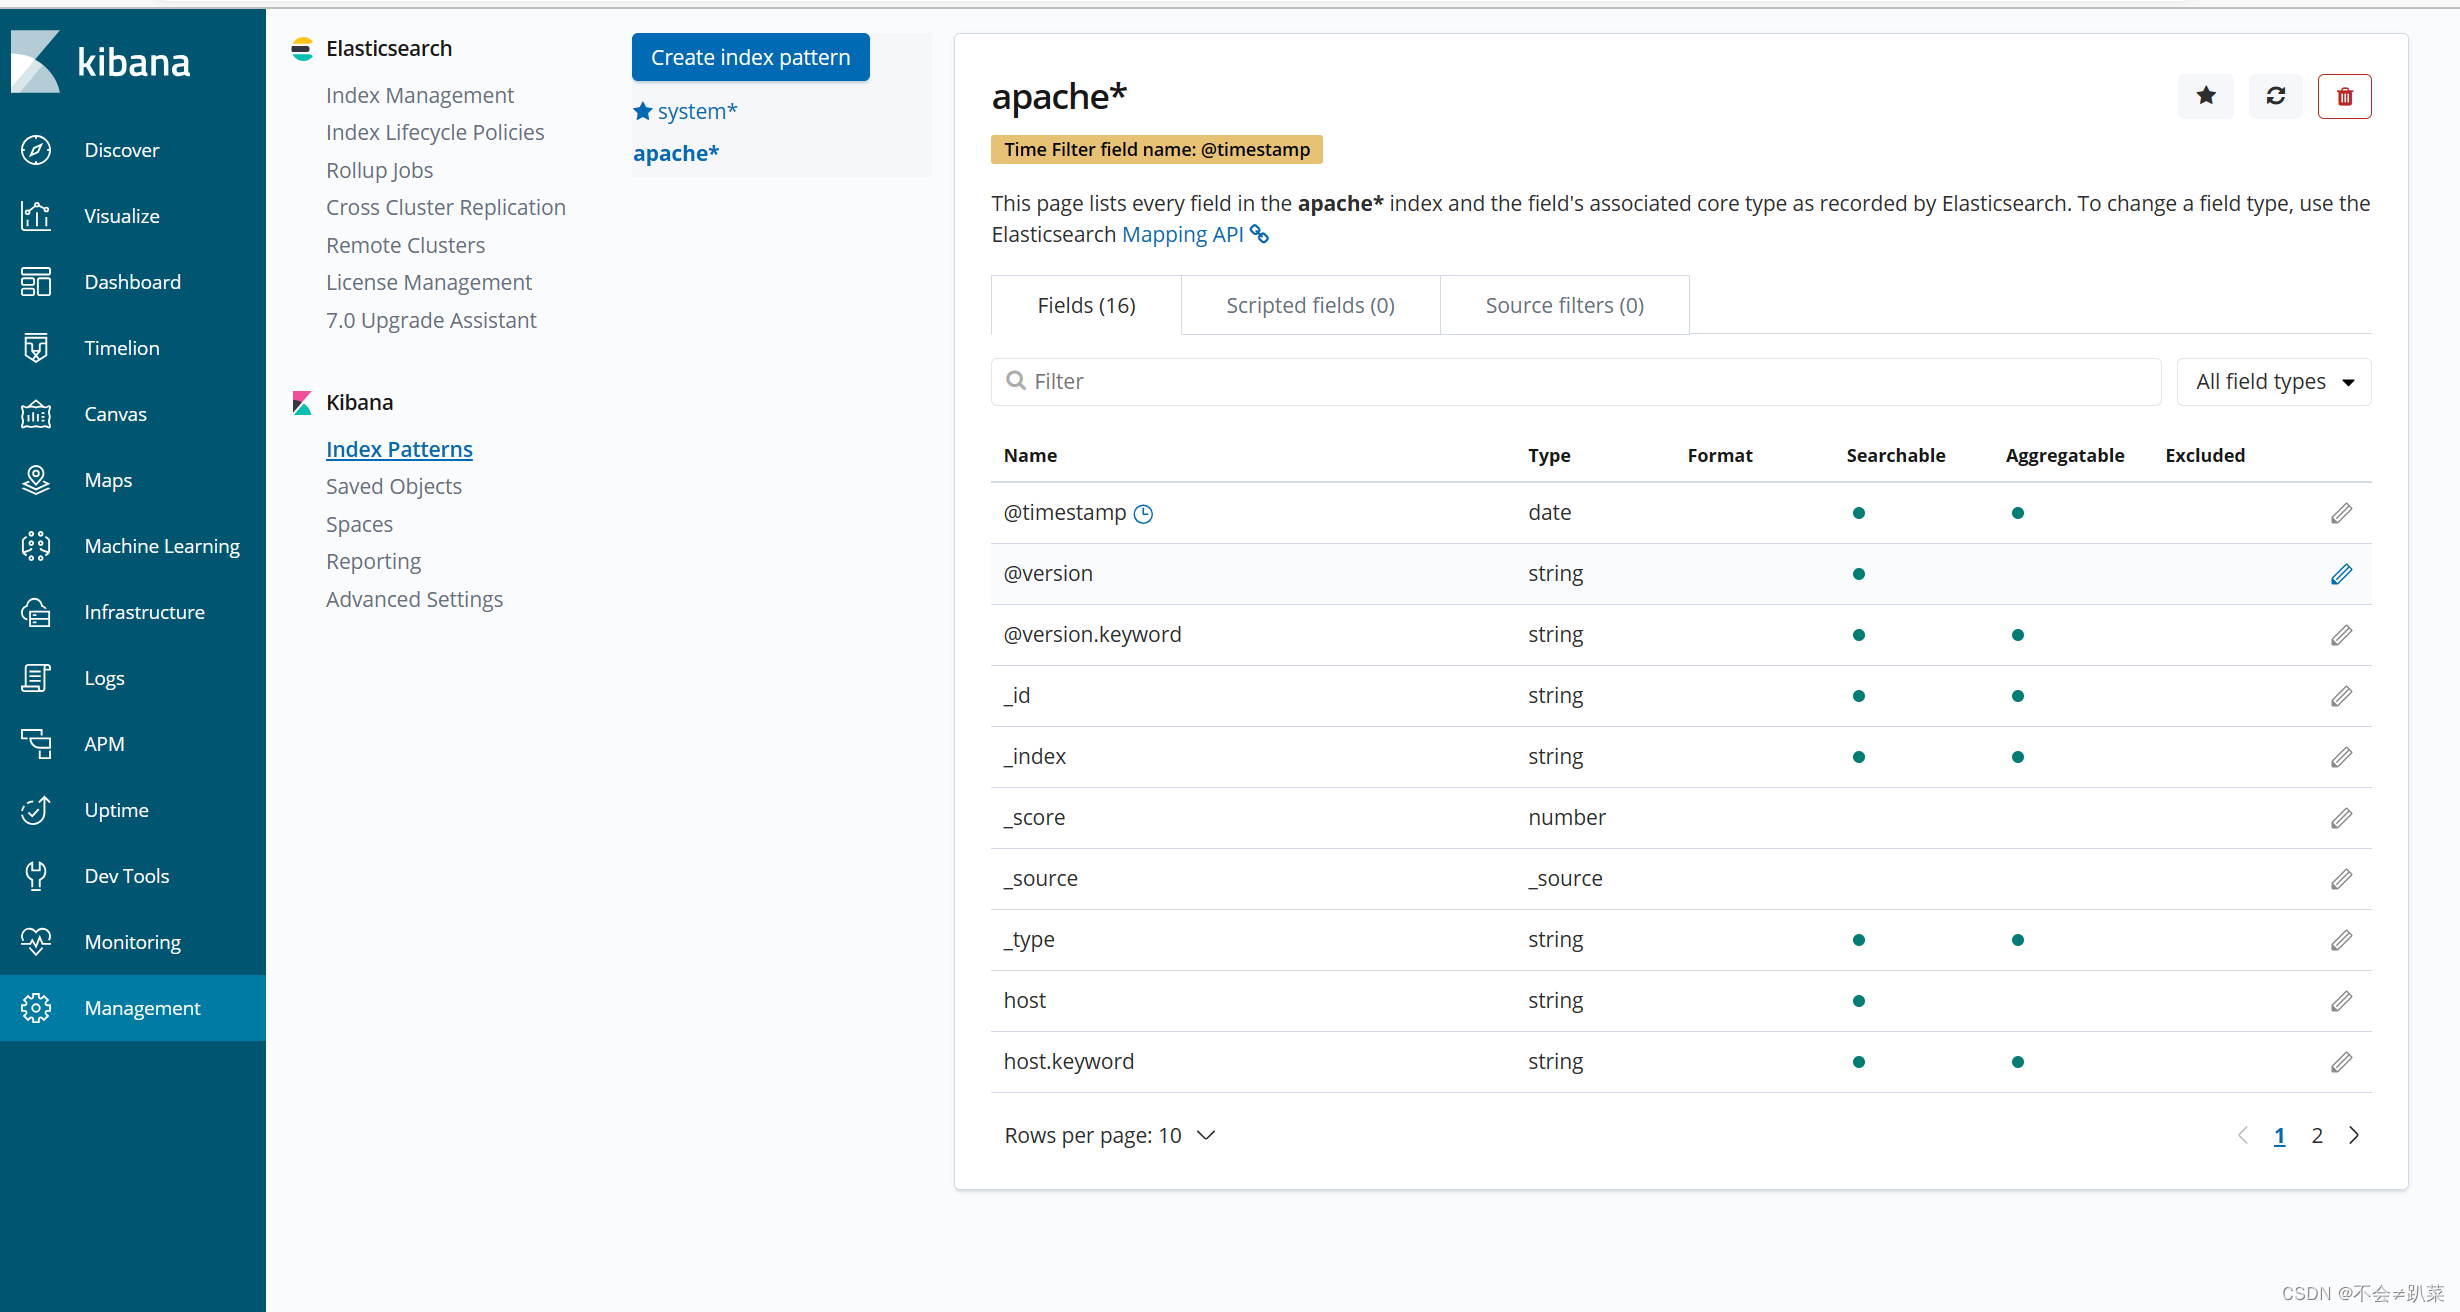The width and height of the screenshot is (2460, 1312).
Task: Click Searchable column header
Action: coord(1895,455)
